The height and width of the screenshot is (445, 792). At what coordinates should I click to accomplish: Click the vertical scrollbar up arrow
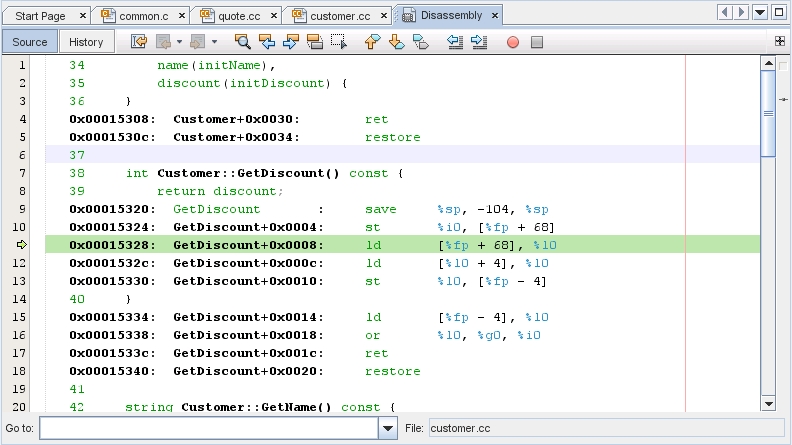tap(768, 64)
